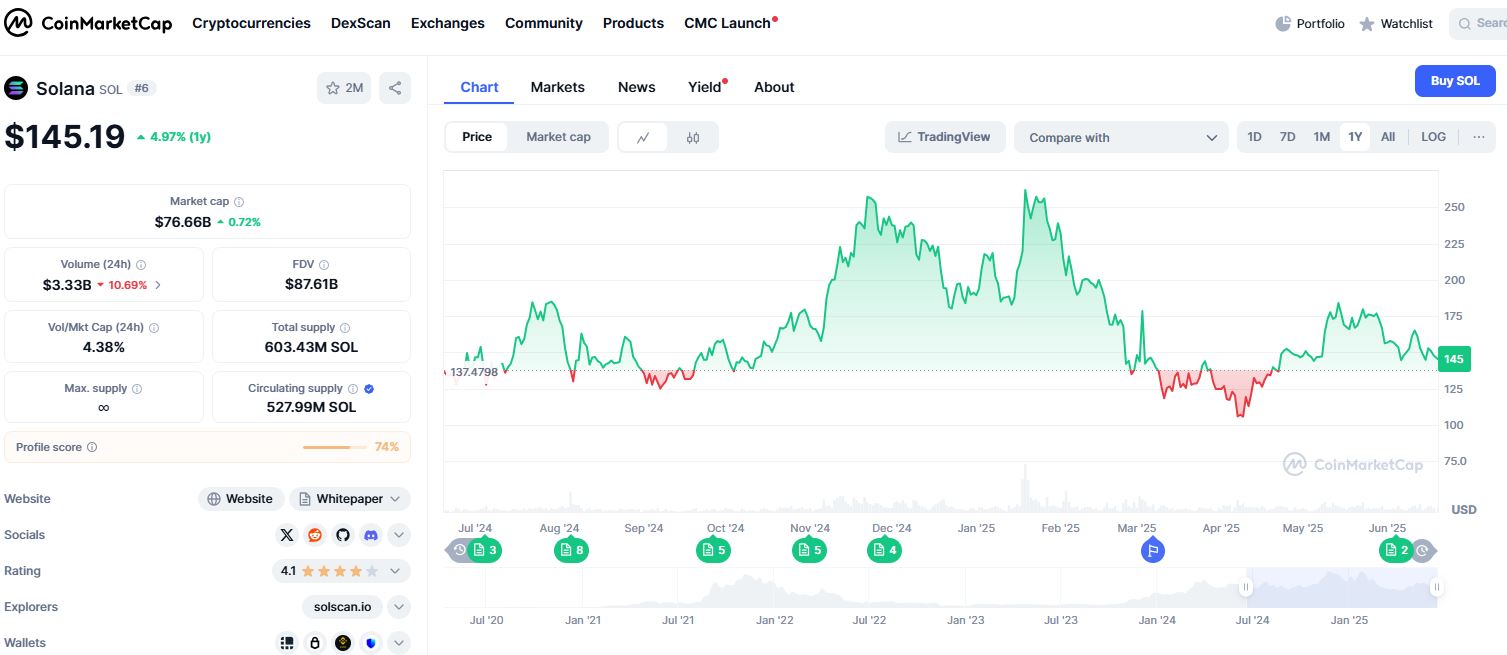The width and height of the screenshot is (1507, 655).
Task: Click the clock icon after marker 2
Action: coord(1423,550)
